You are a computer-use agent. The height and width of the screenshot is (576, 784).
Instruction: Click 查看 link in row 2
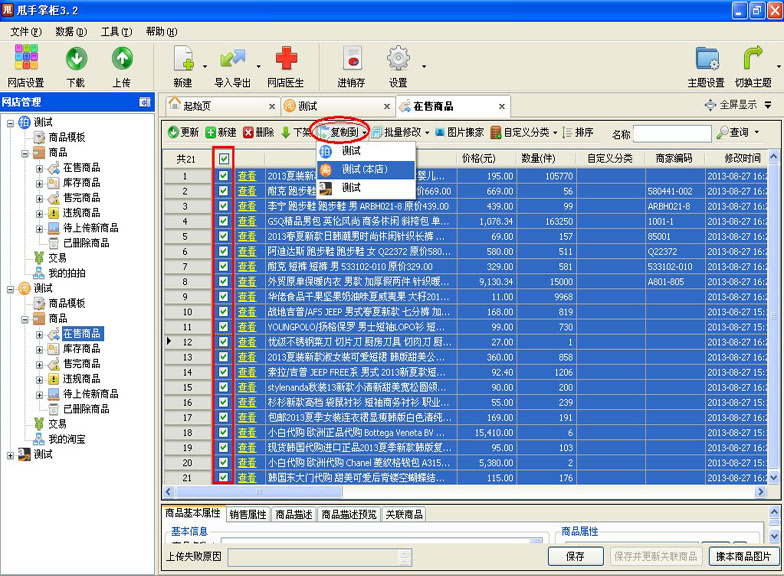click(247, 191)
